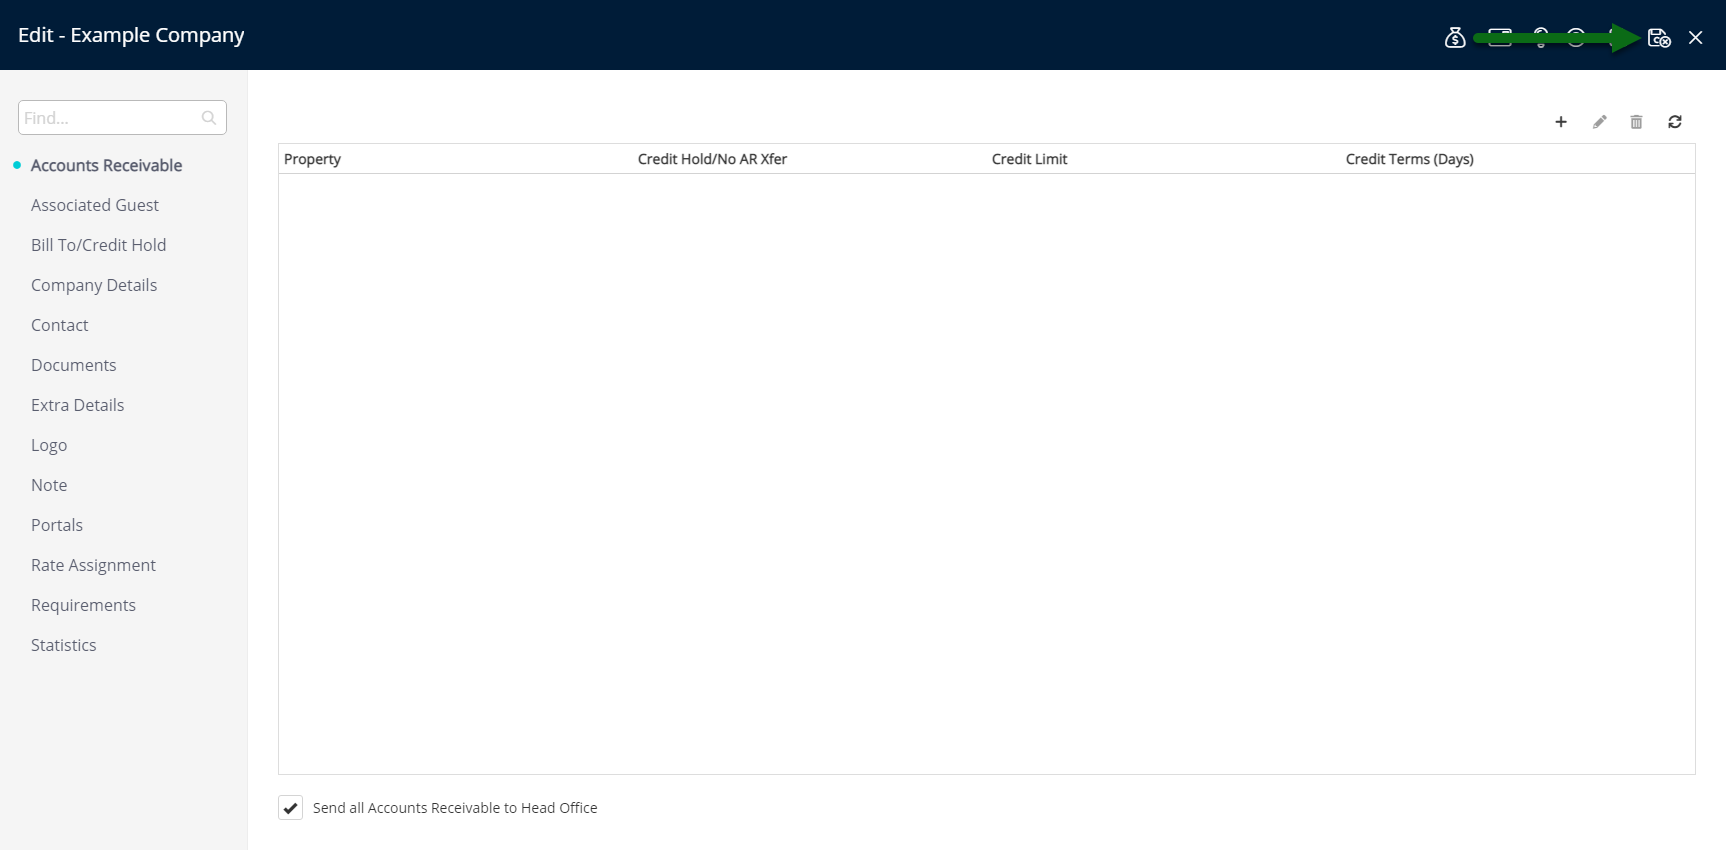Viewport: 1726px width, 850px height.
Task: Click the Credit Hold/No AR Xfer column header
Action: coord(712,159)
